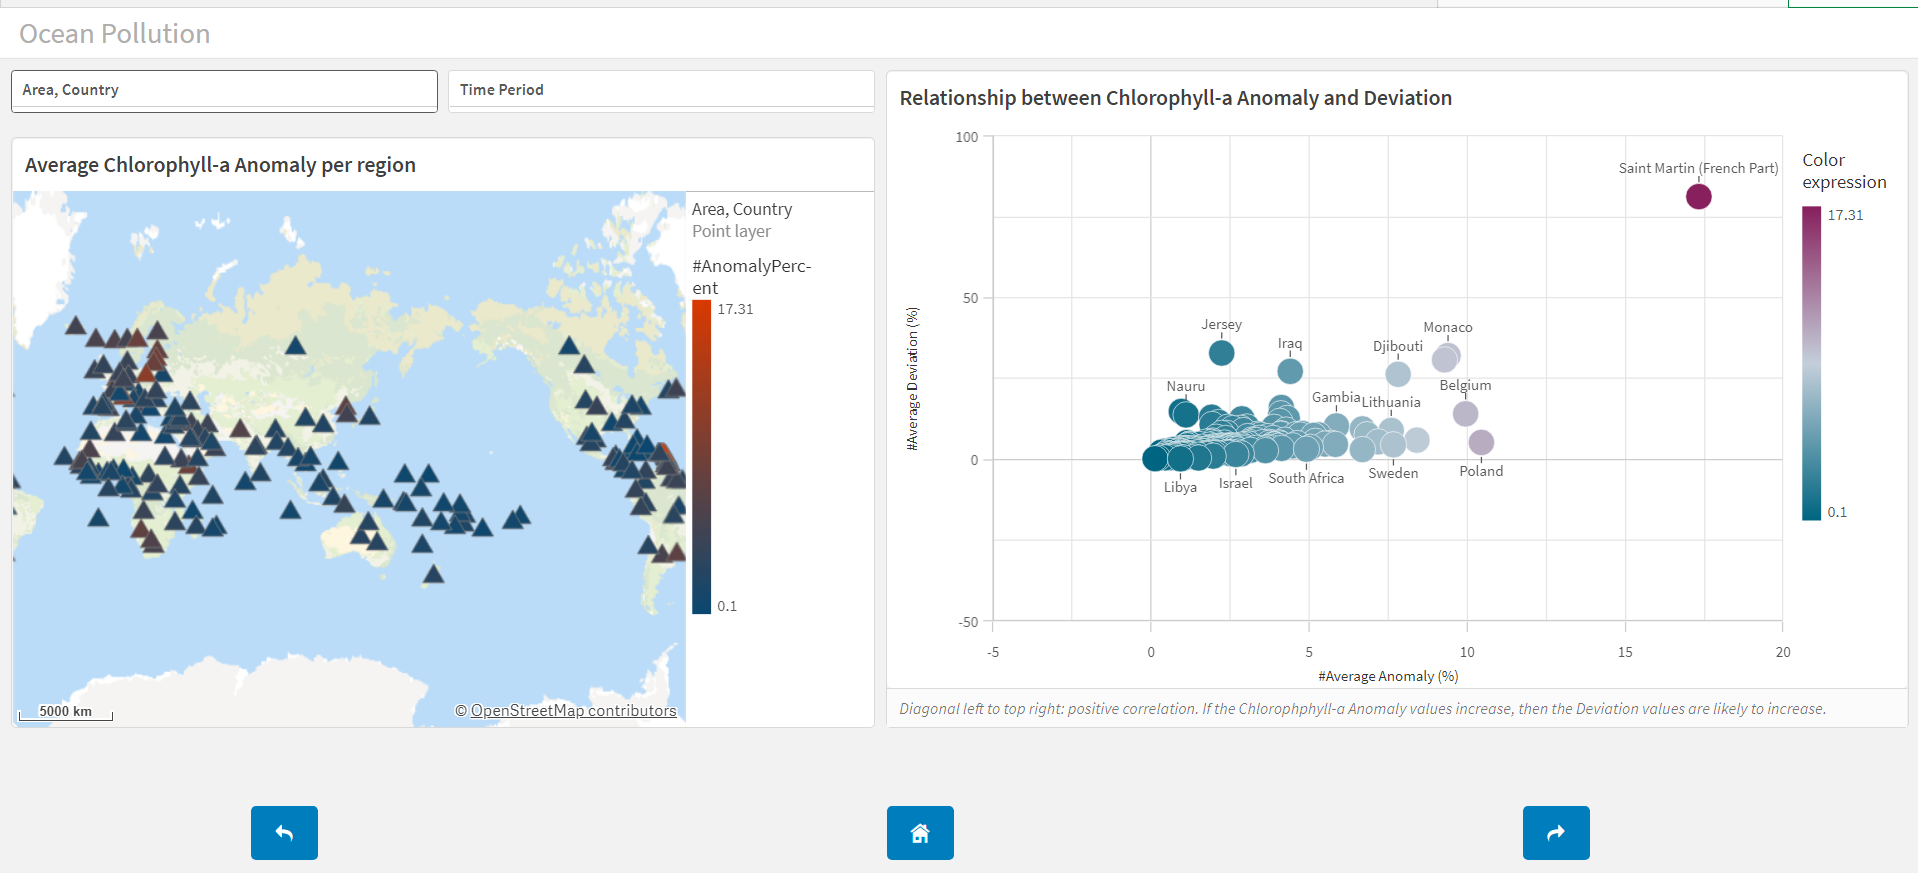Click the scatter plot chart title
This screenshot has height=873, width=1918.
(1175, 98)
